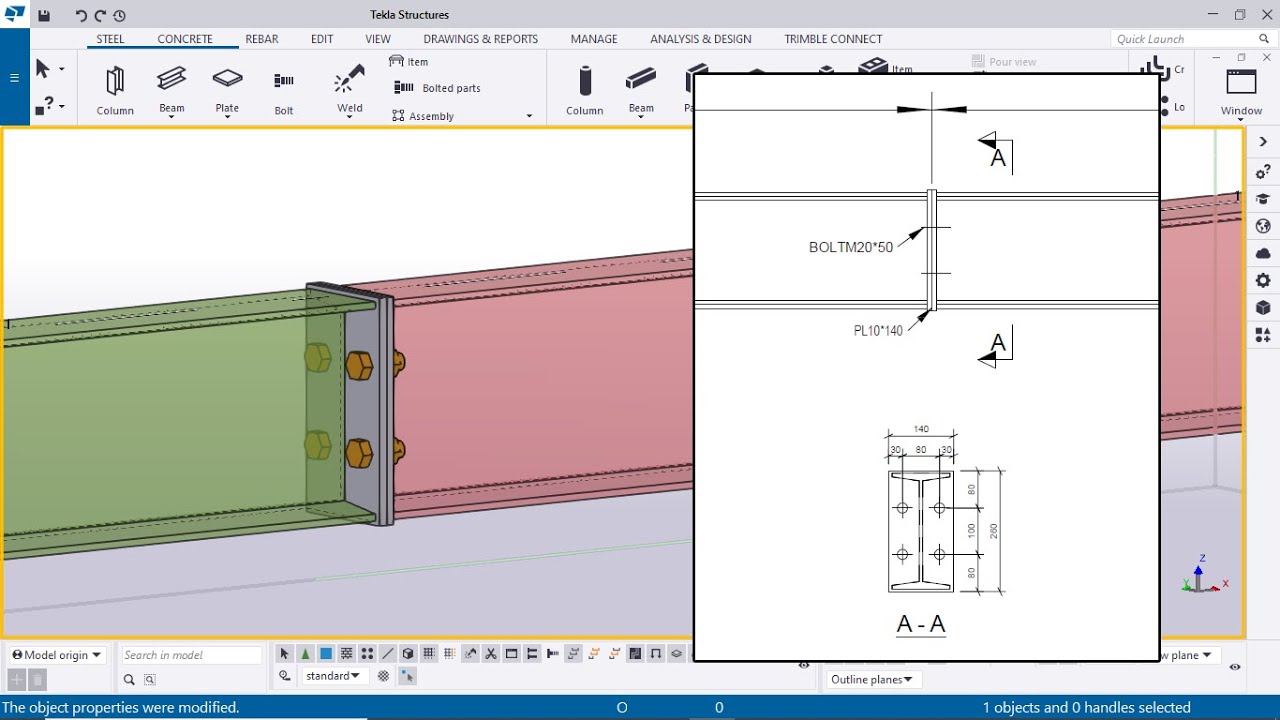Select the Steel Beam tool
This screenshot has width=1280, height=720.
(x=171, y=88)
